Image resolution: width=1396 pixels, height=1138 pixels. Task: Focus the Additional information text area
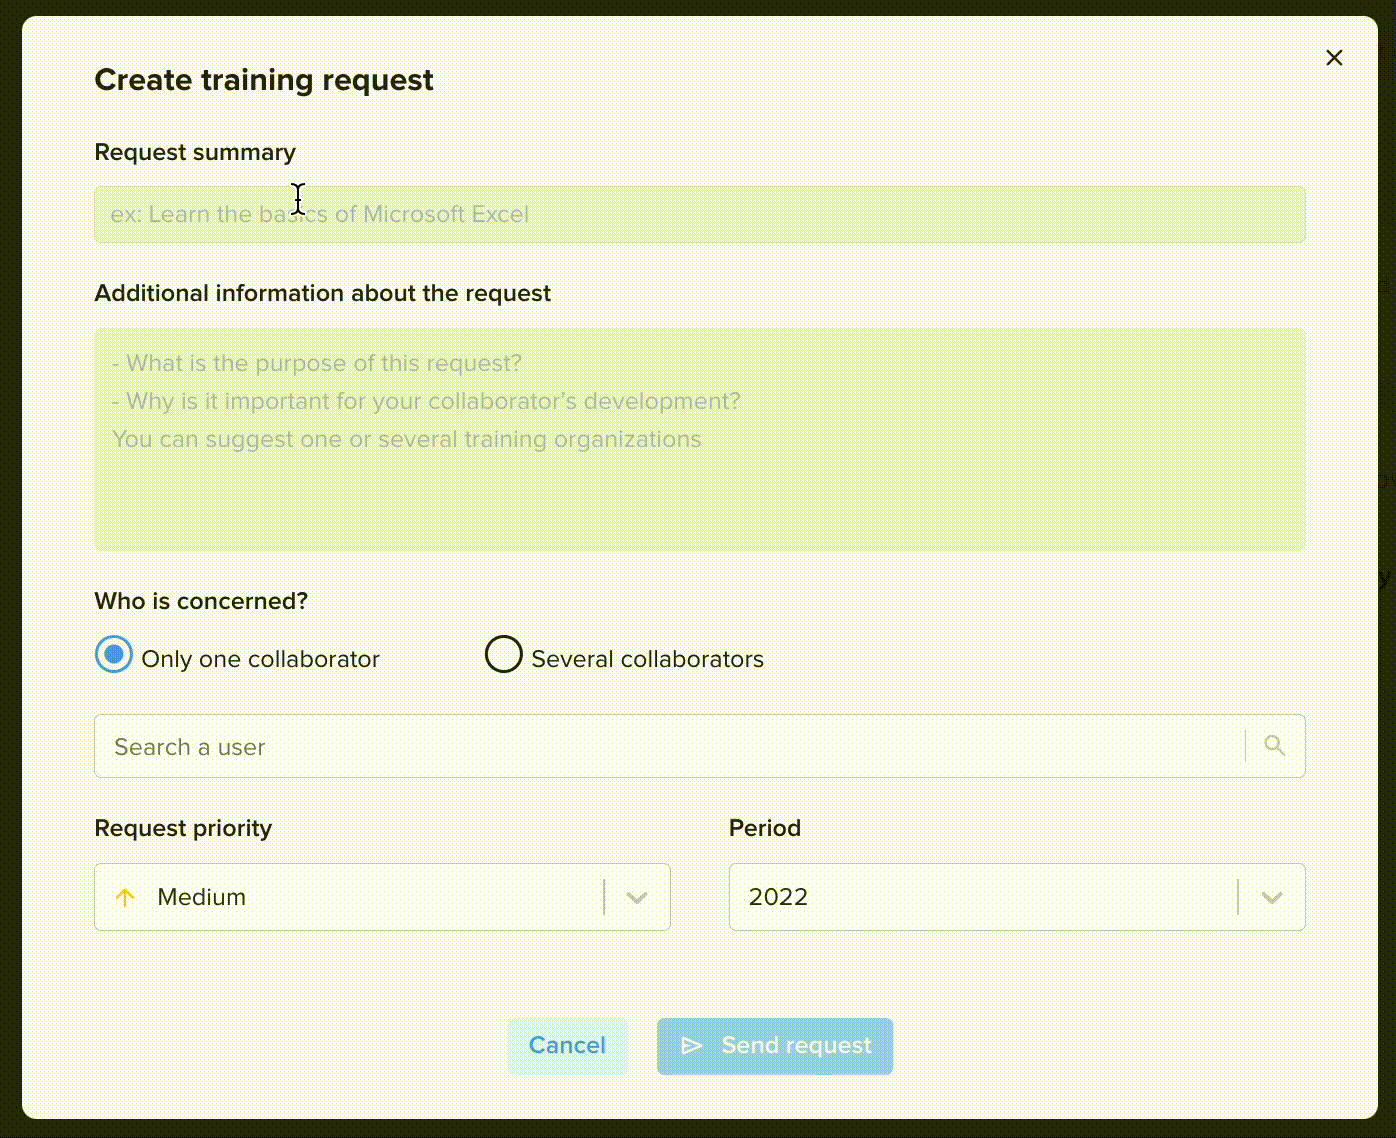click(700, 439)
